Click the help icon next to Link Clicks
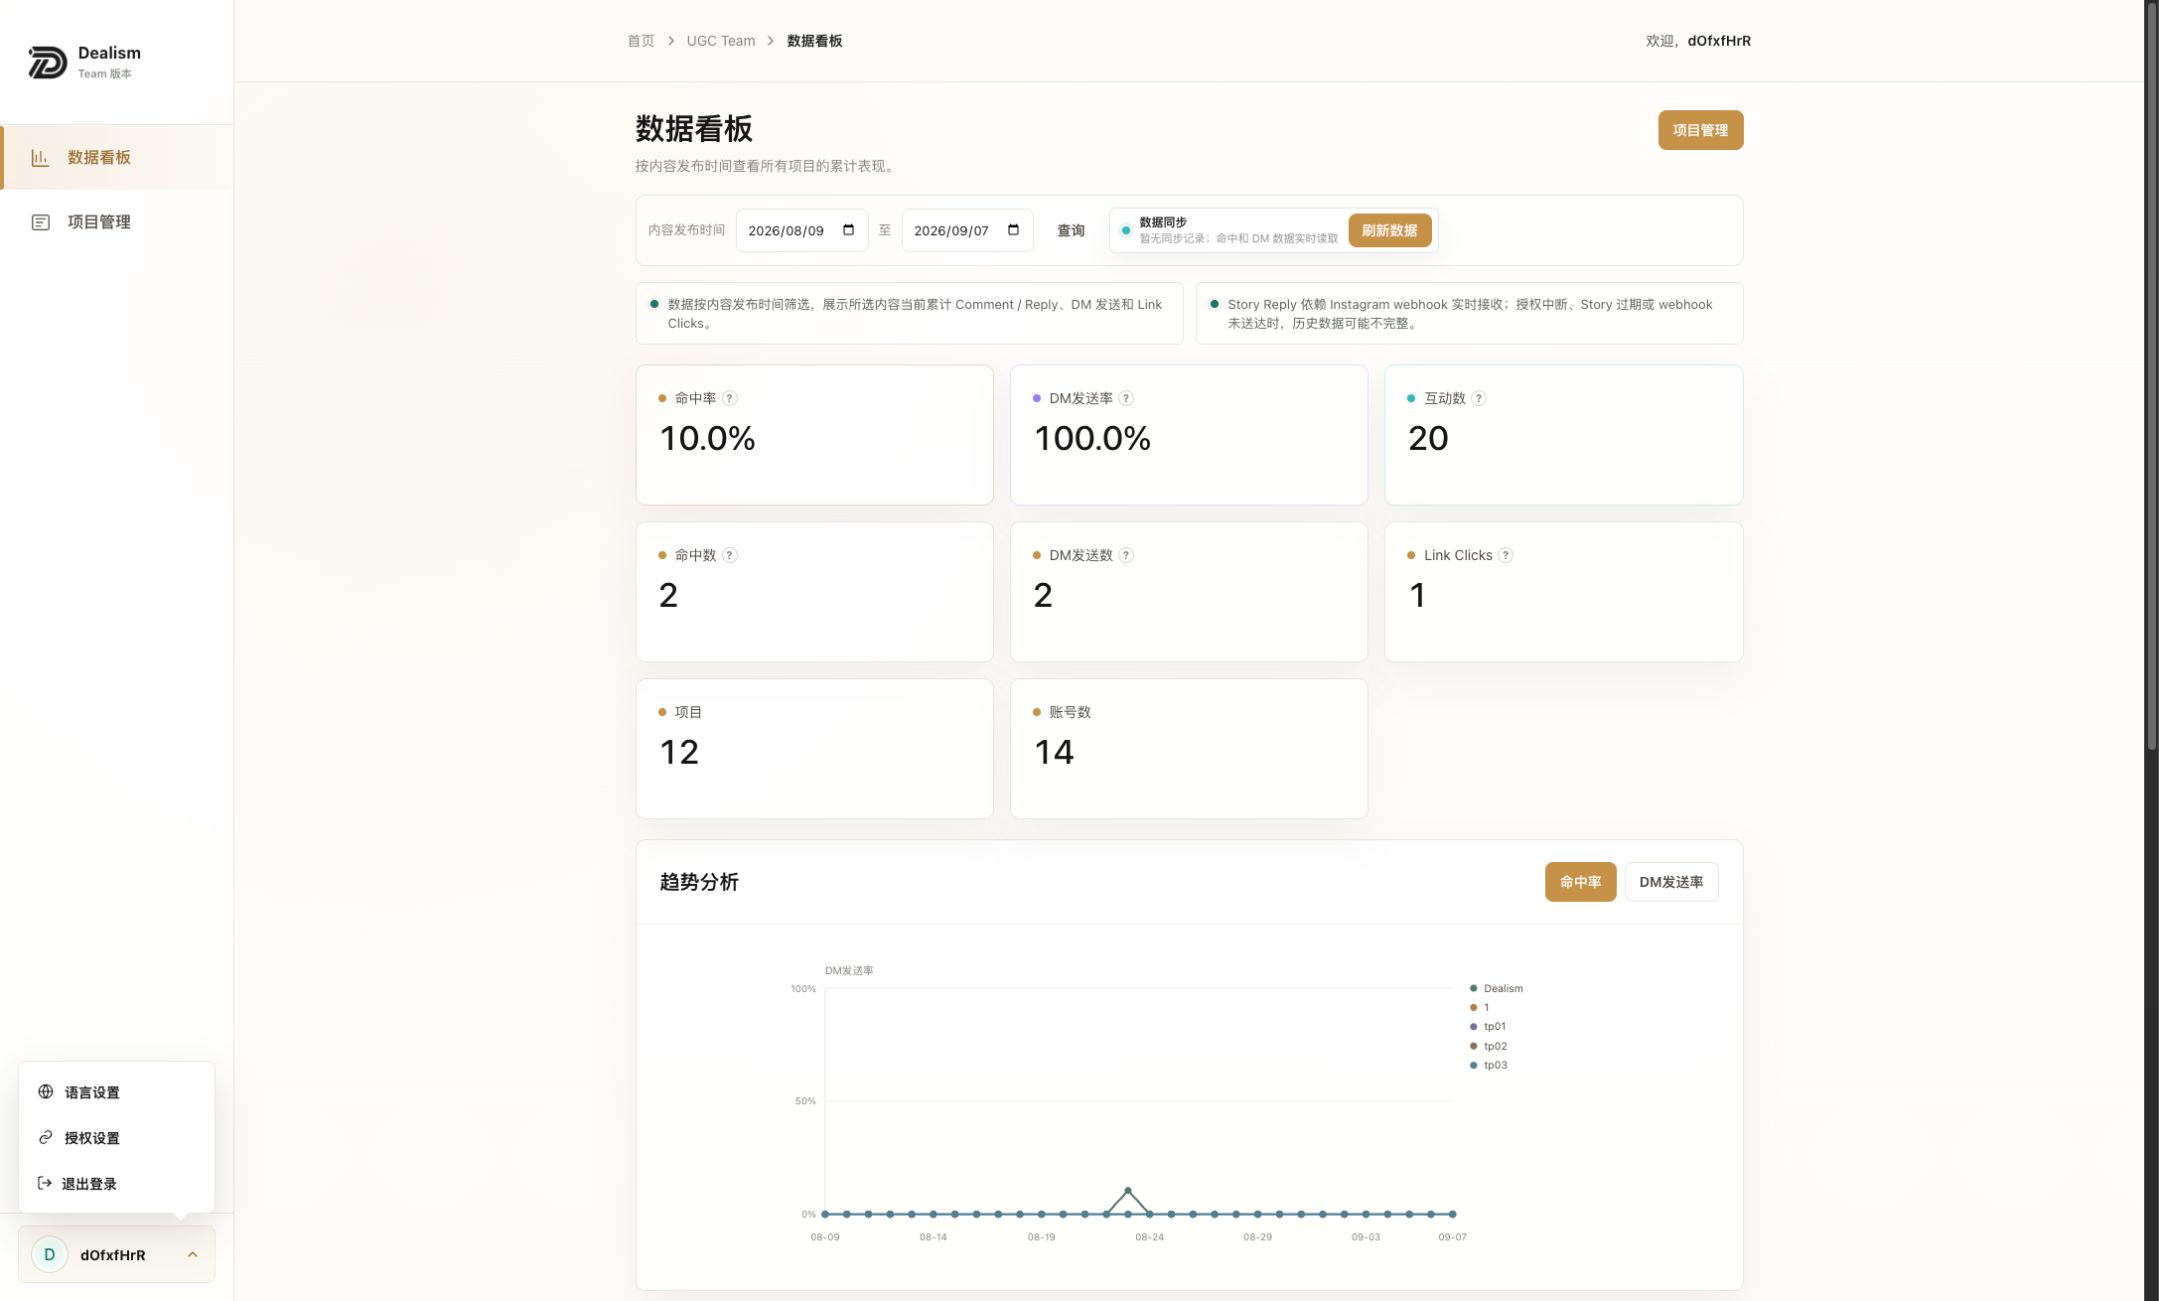Viewport: 2159px width, 1301px height. click(x=1506, y=555)
